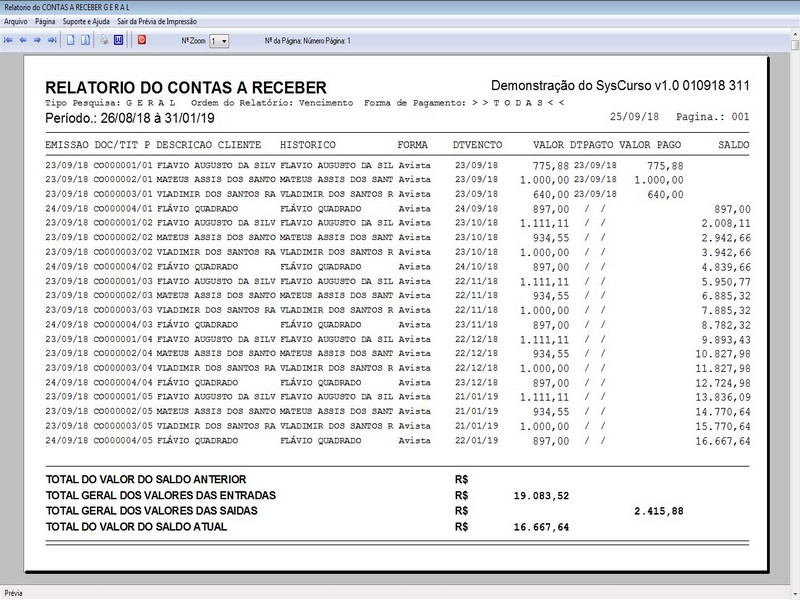Select single page view icon
This screenshot has height=600, width=800.
[x=71, y=40]
